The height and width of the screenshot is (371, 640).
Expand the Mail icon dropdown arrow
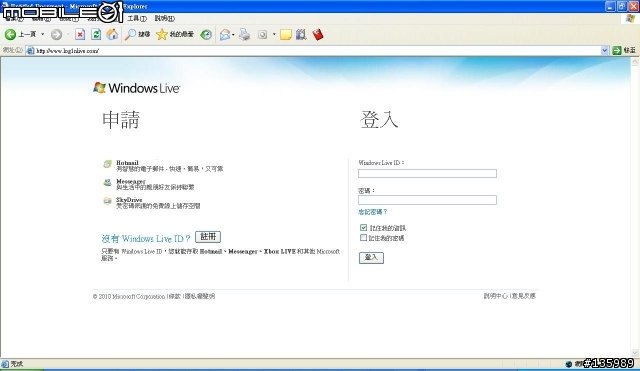tap(233, 35)
